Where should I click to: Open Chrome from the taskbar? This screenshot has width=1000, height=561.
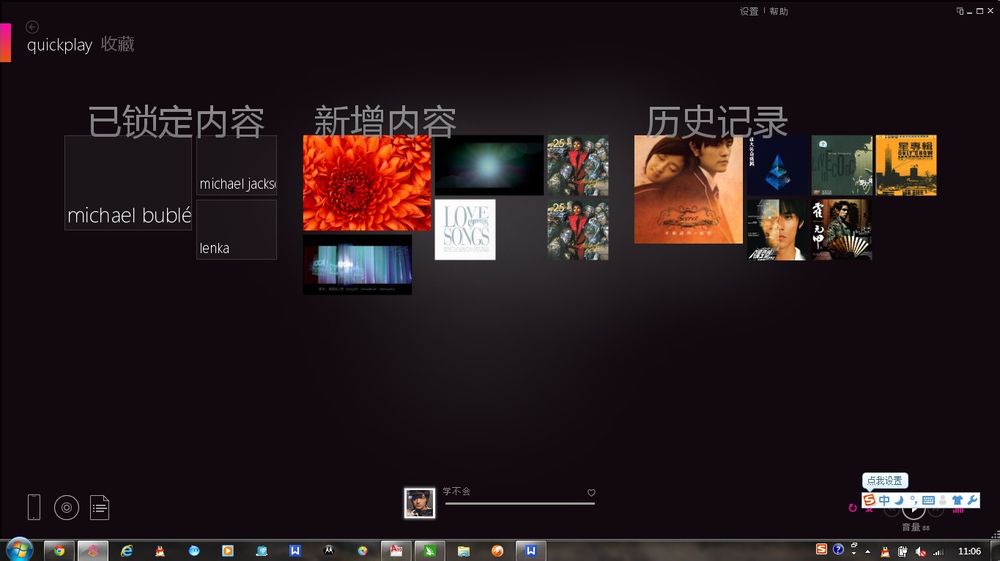[x=59, y=551]
